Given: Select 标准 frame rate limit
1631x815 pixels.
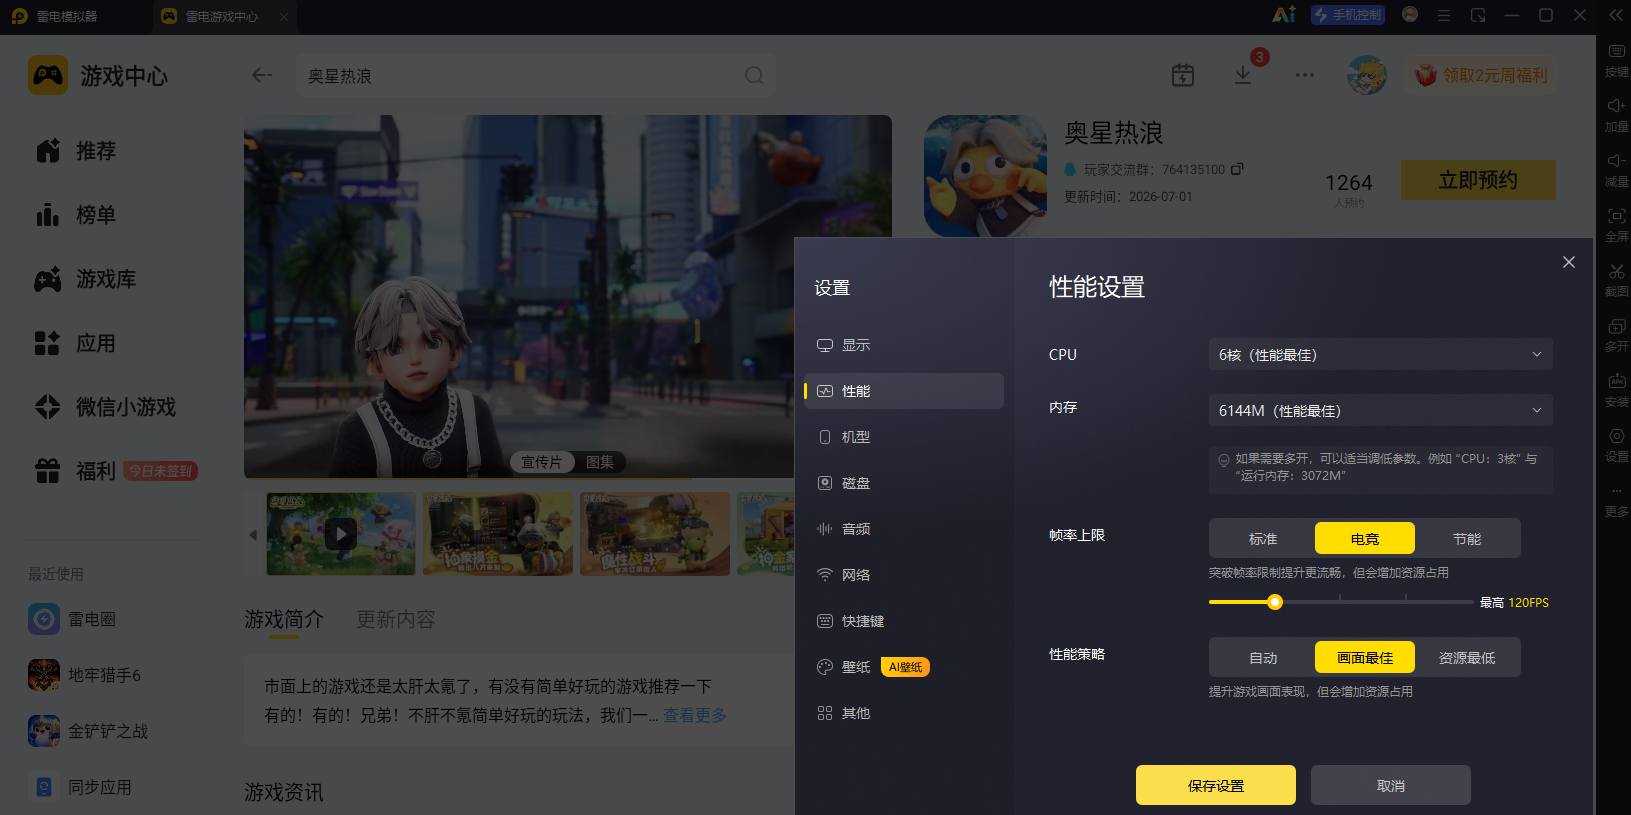Looking at the screenshot, I should point(1263,539).
